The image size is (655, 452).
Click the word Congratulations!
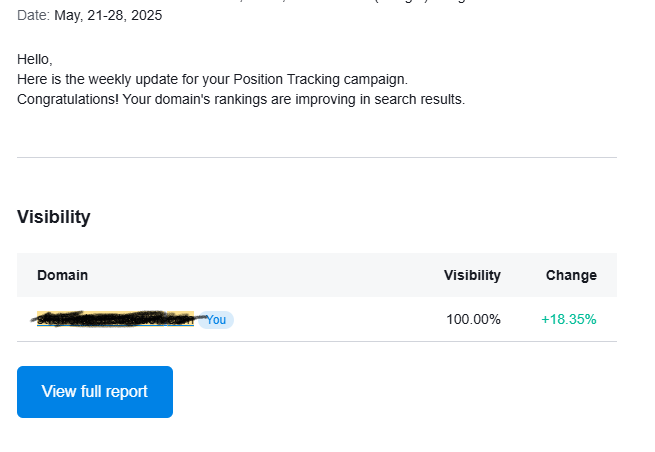click(x=68, y=99)
